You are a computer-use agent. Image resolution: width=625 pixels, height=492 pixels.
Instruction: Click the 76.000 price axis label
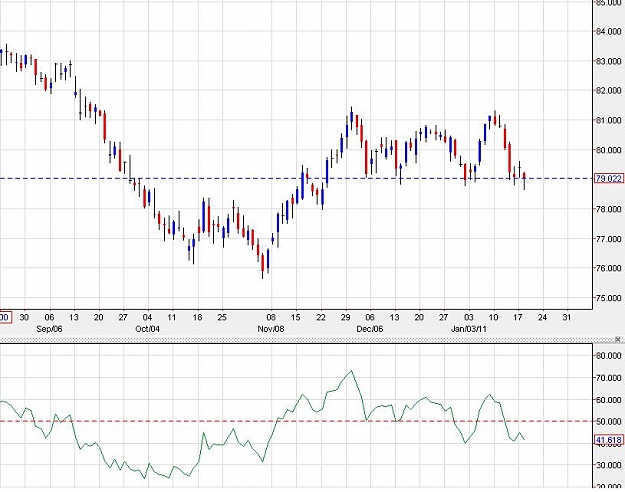pyautogui.click(x=609, y=268)
